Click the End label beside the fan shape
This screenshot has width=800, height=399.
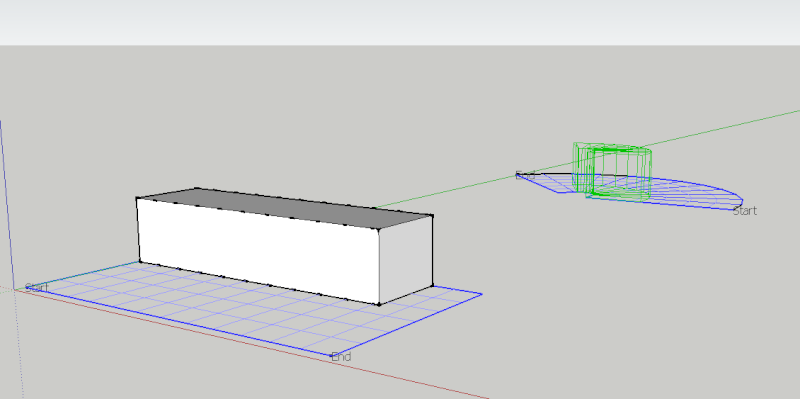pos(525,175)
